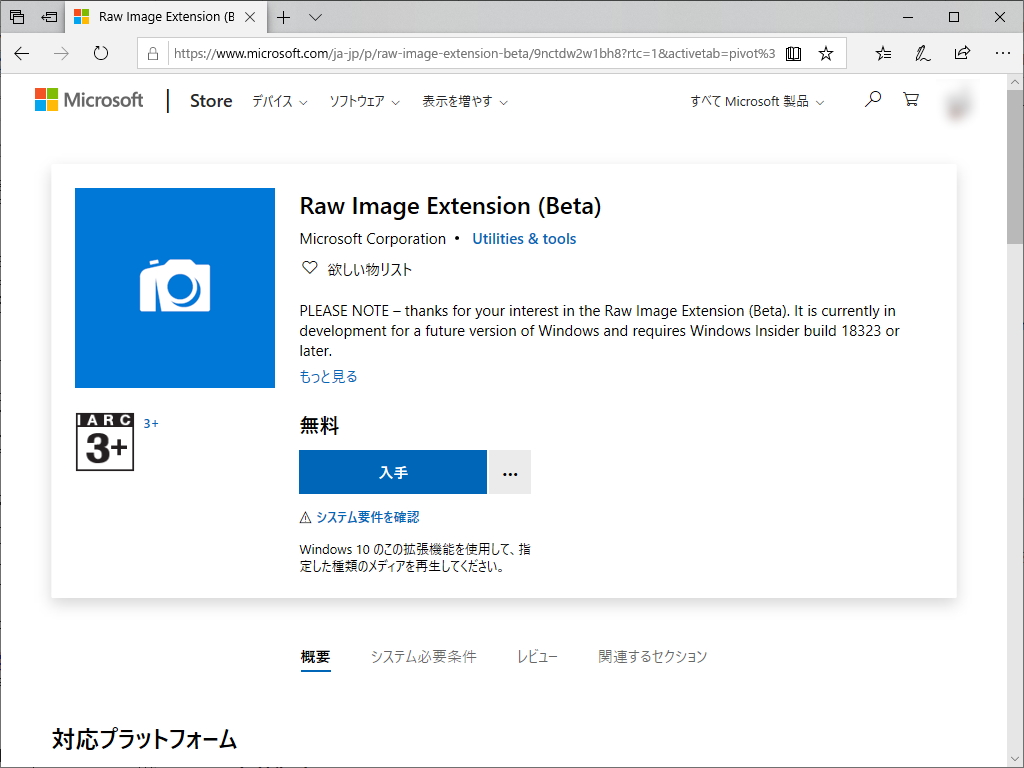Open the search magnifier in the Store header
Screen dimensions: 1024x768
[x=872, y=99]
